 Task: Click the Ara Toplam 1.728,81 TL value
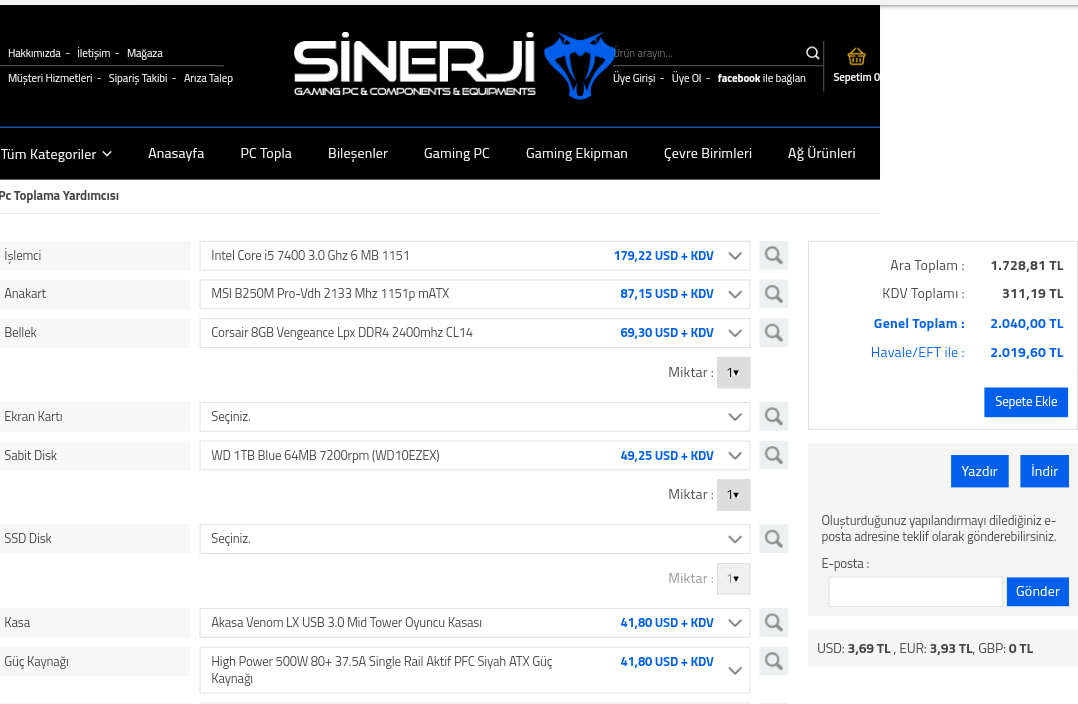tap(1026, 265)
